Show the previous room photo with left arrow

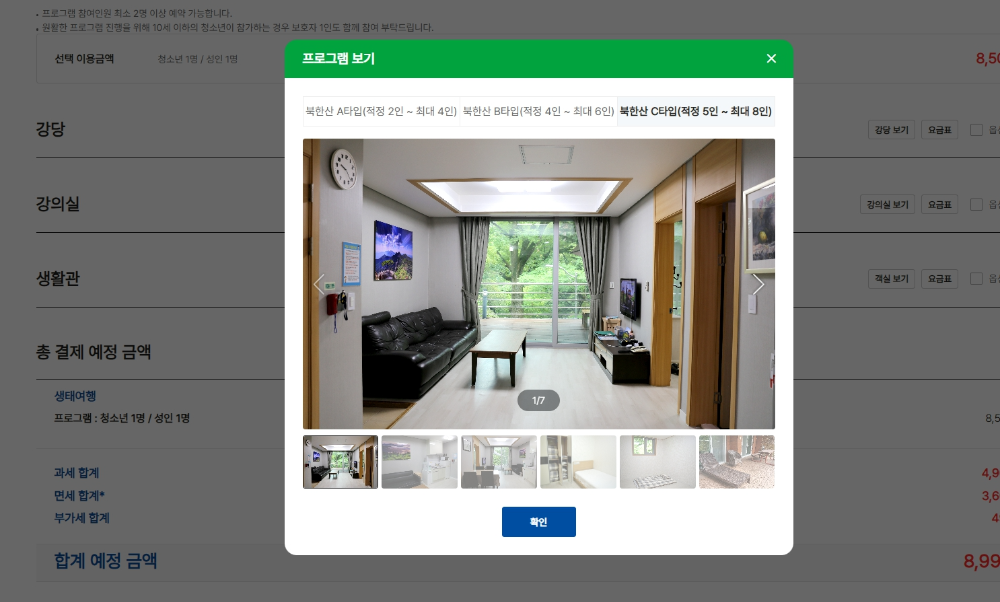click(x=319, y=284)
